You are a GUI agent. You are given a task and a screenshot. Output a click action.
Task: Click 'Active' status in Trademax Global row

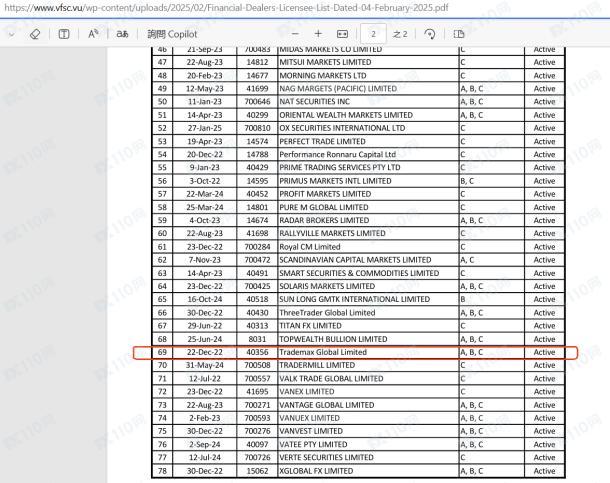point(544,352)
